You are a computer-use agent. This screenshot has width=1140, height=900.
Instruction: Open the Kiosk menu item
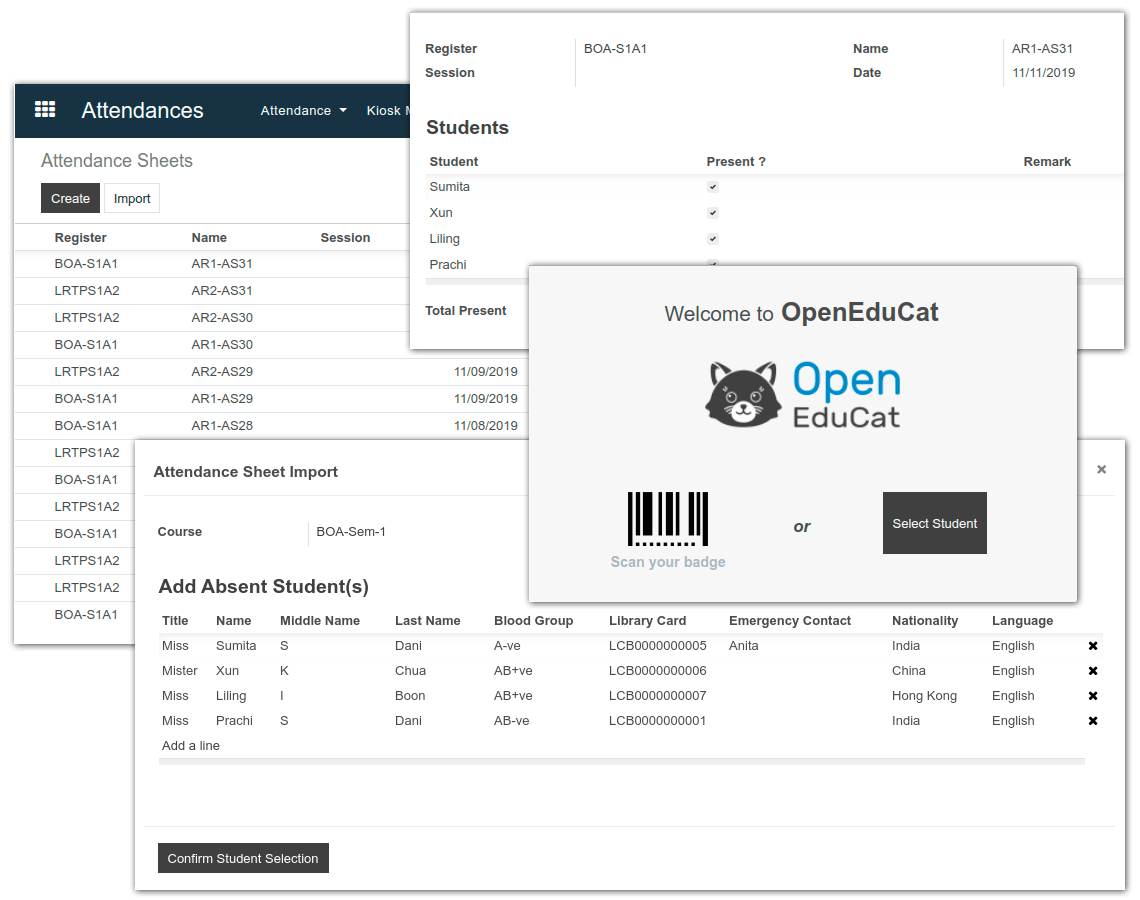pos(388,111)
